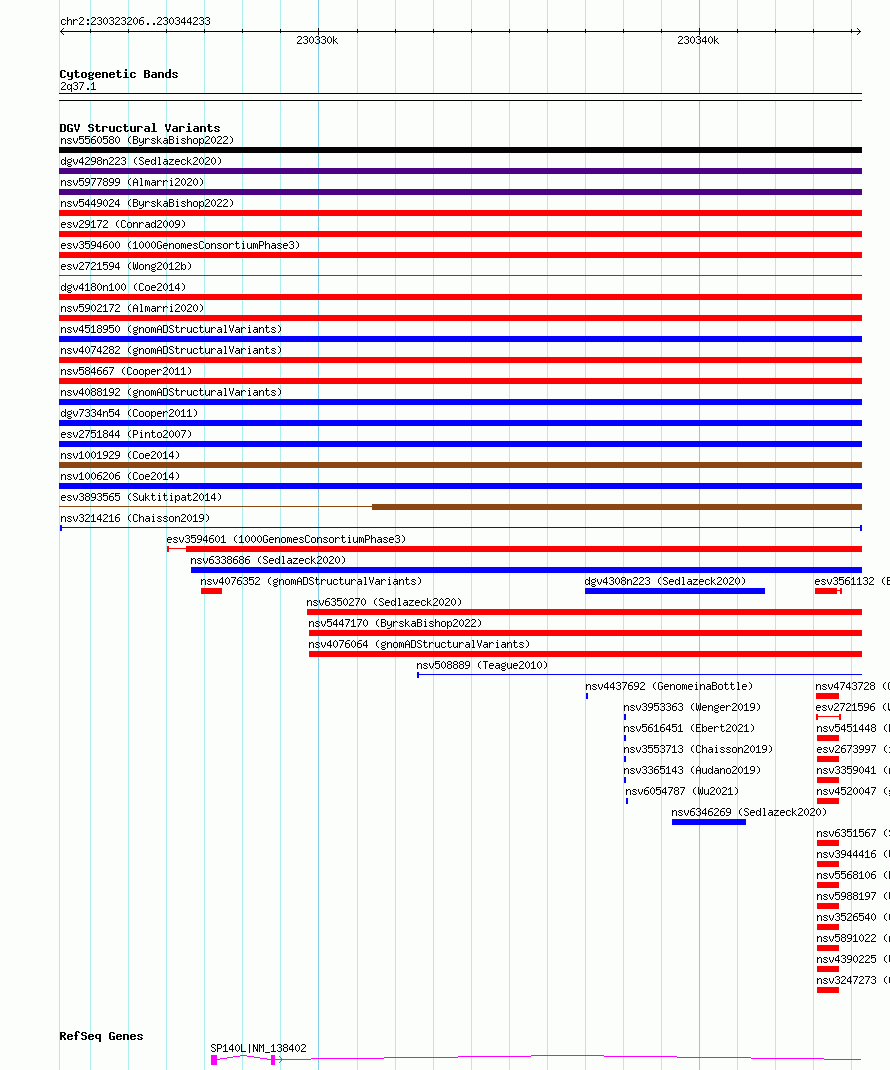Viewport: 890px width, 1070px height.
Task: Select nsv4076064 gnomAD variant label
Action: [419, 644]
